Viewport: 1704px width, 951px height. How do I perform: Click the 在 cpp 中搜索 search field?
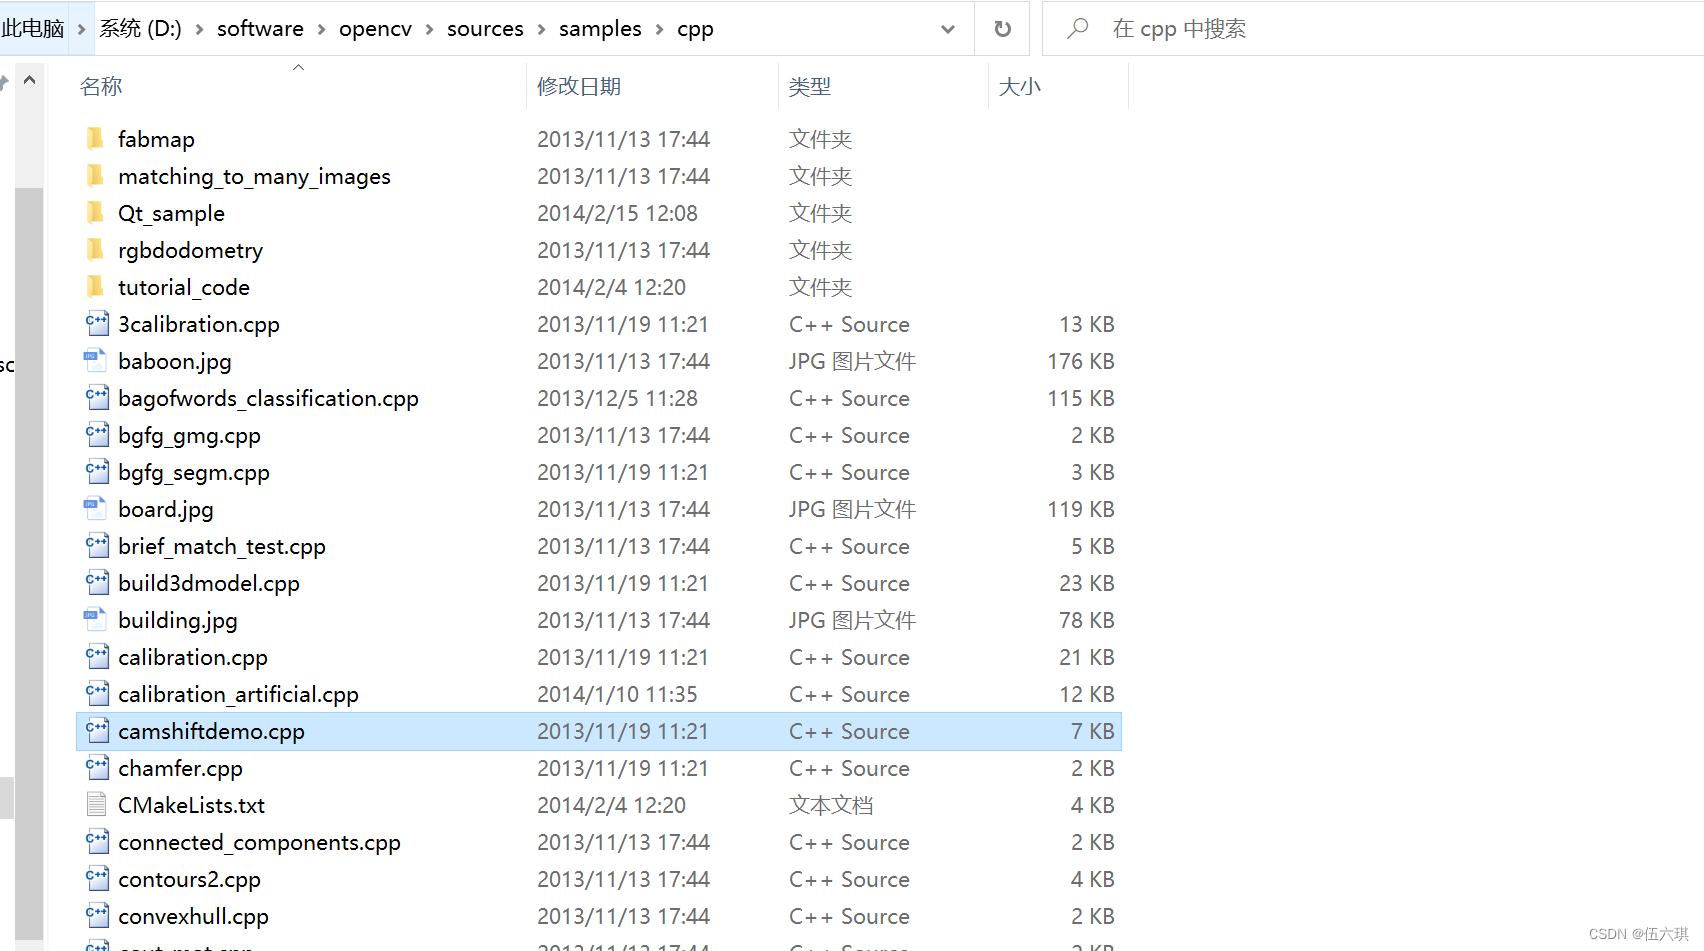(1375, 29)
